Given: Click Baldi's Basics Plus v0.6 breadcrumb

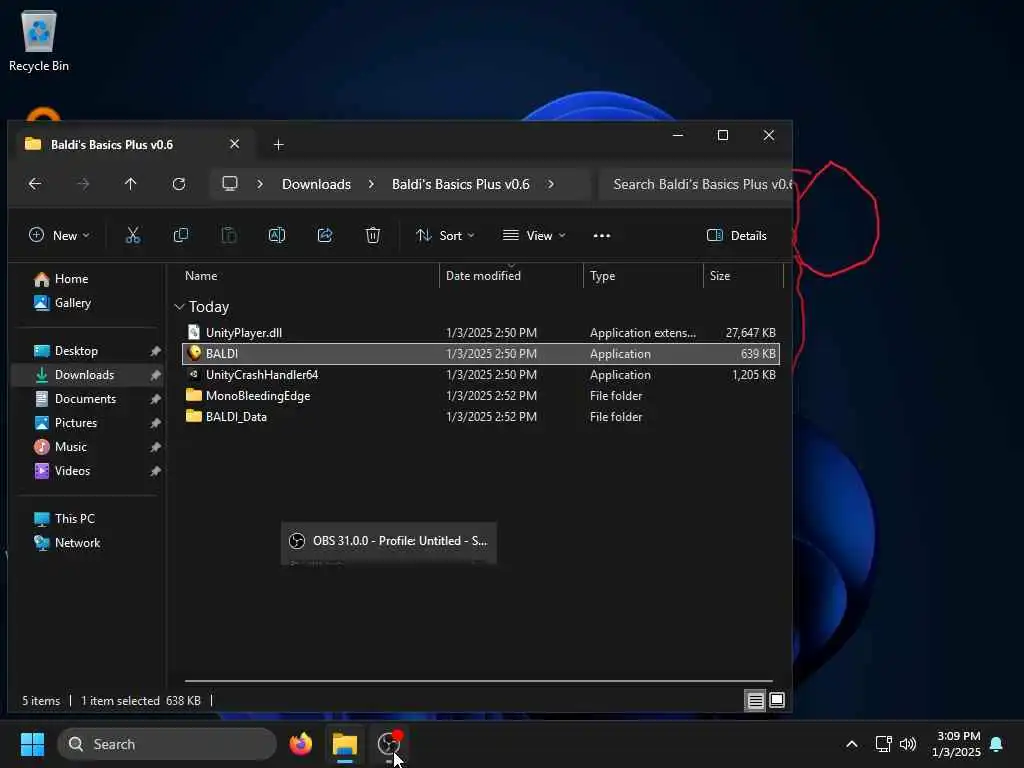Looking at the screenshot, I should [460, 184].
